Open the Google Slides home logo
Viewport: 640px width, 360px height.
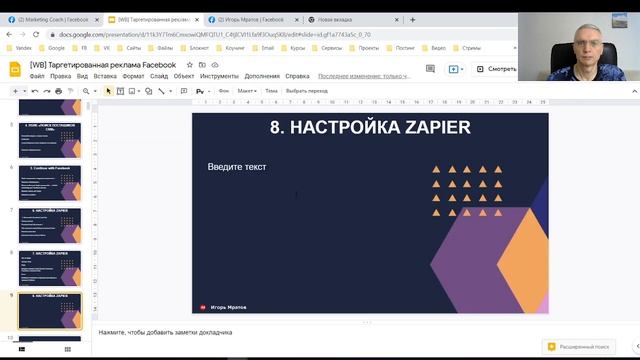coord(15,69)
